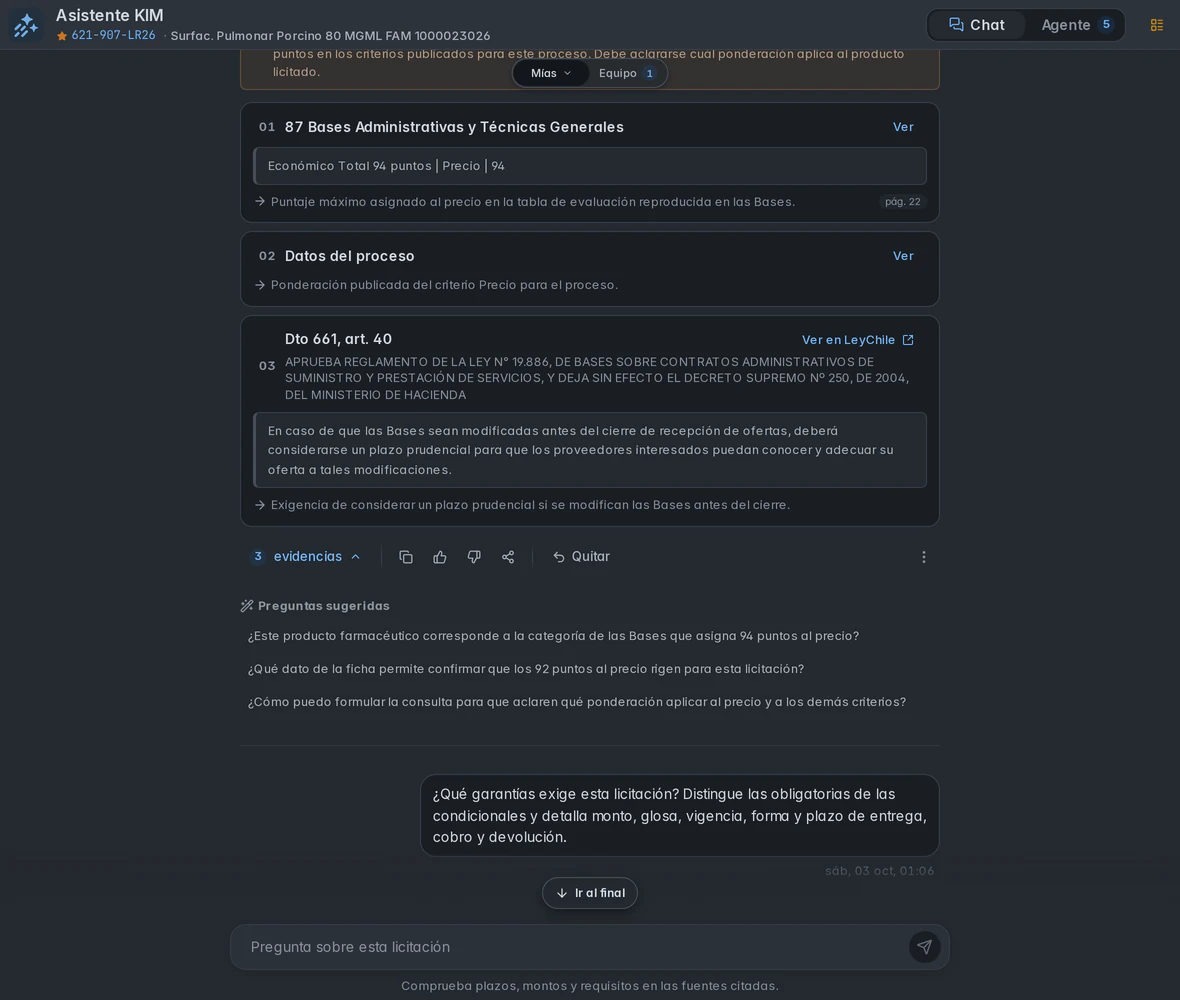The height and width of the screenshot is (1000, 1180).
Task: Click the Quitar button
Action: [581, 557]
